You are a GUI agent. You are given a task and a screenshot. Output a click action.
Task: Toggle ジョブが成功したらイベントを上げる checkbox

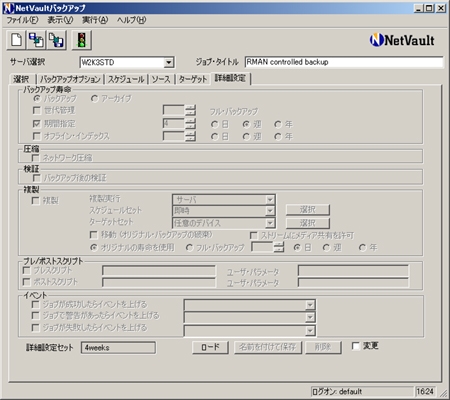(35, 305)
